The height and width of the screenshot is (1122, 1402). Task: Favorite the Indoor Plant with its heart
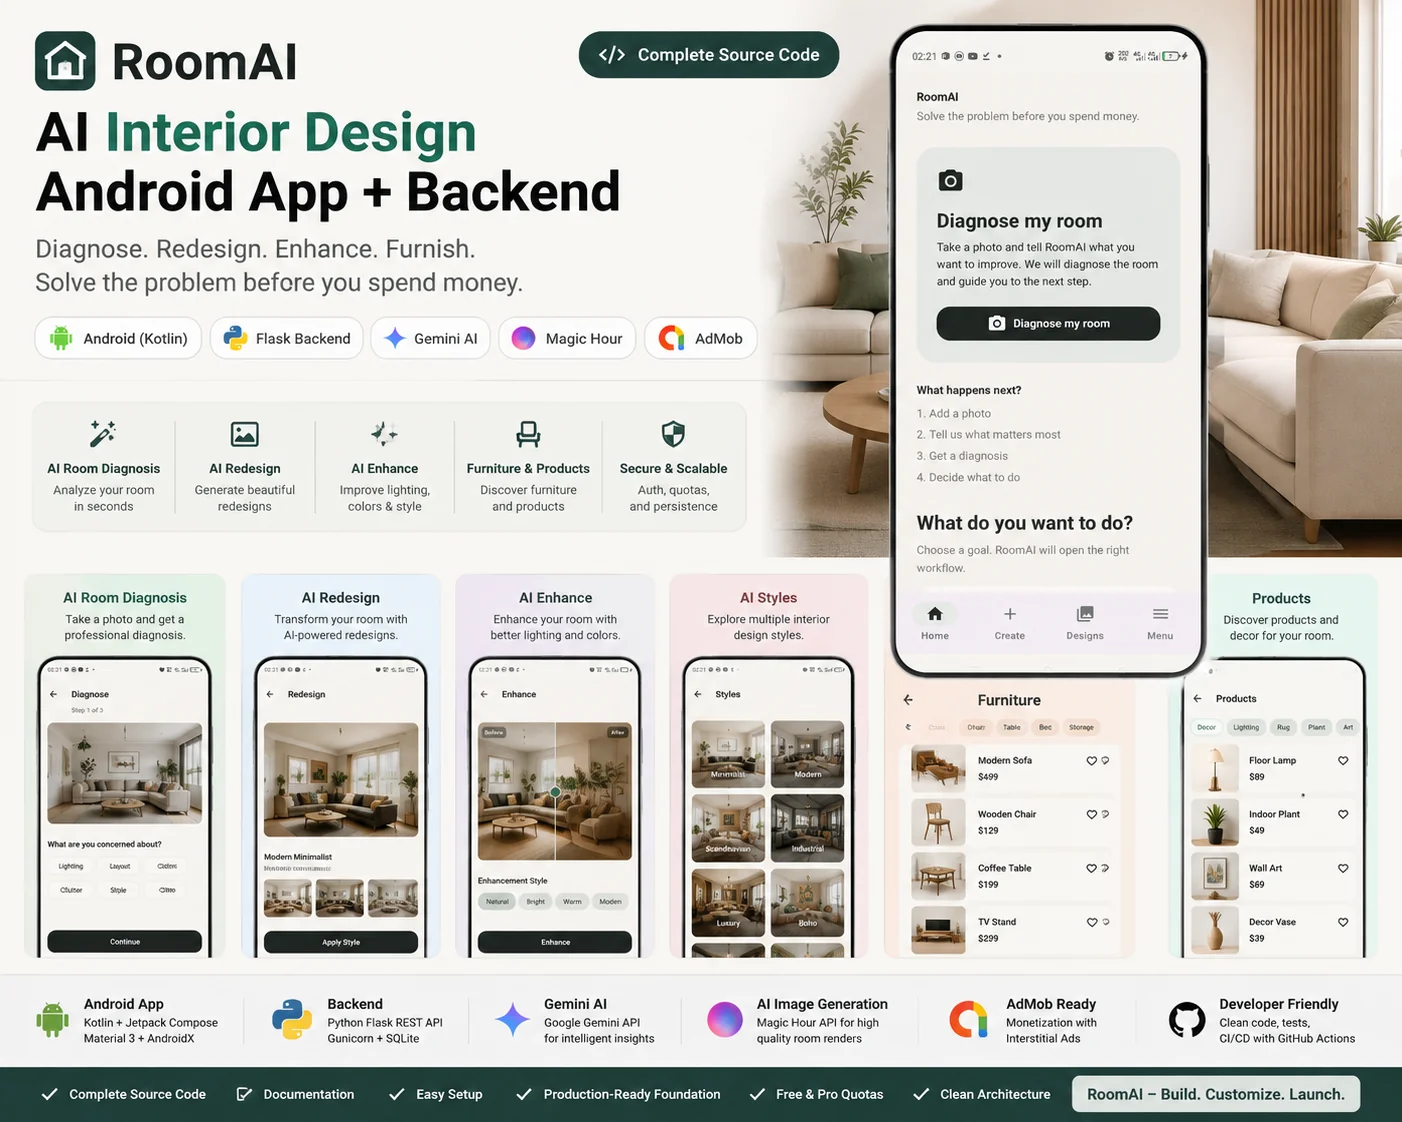point(1343,814)
